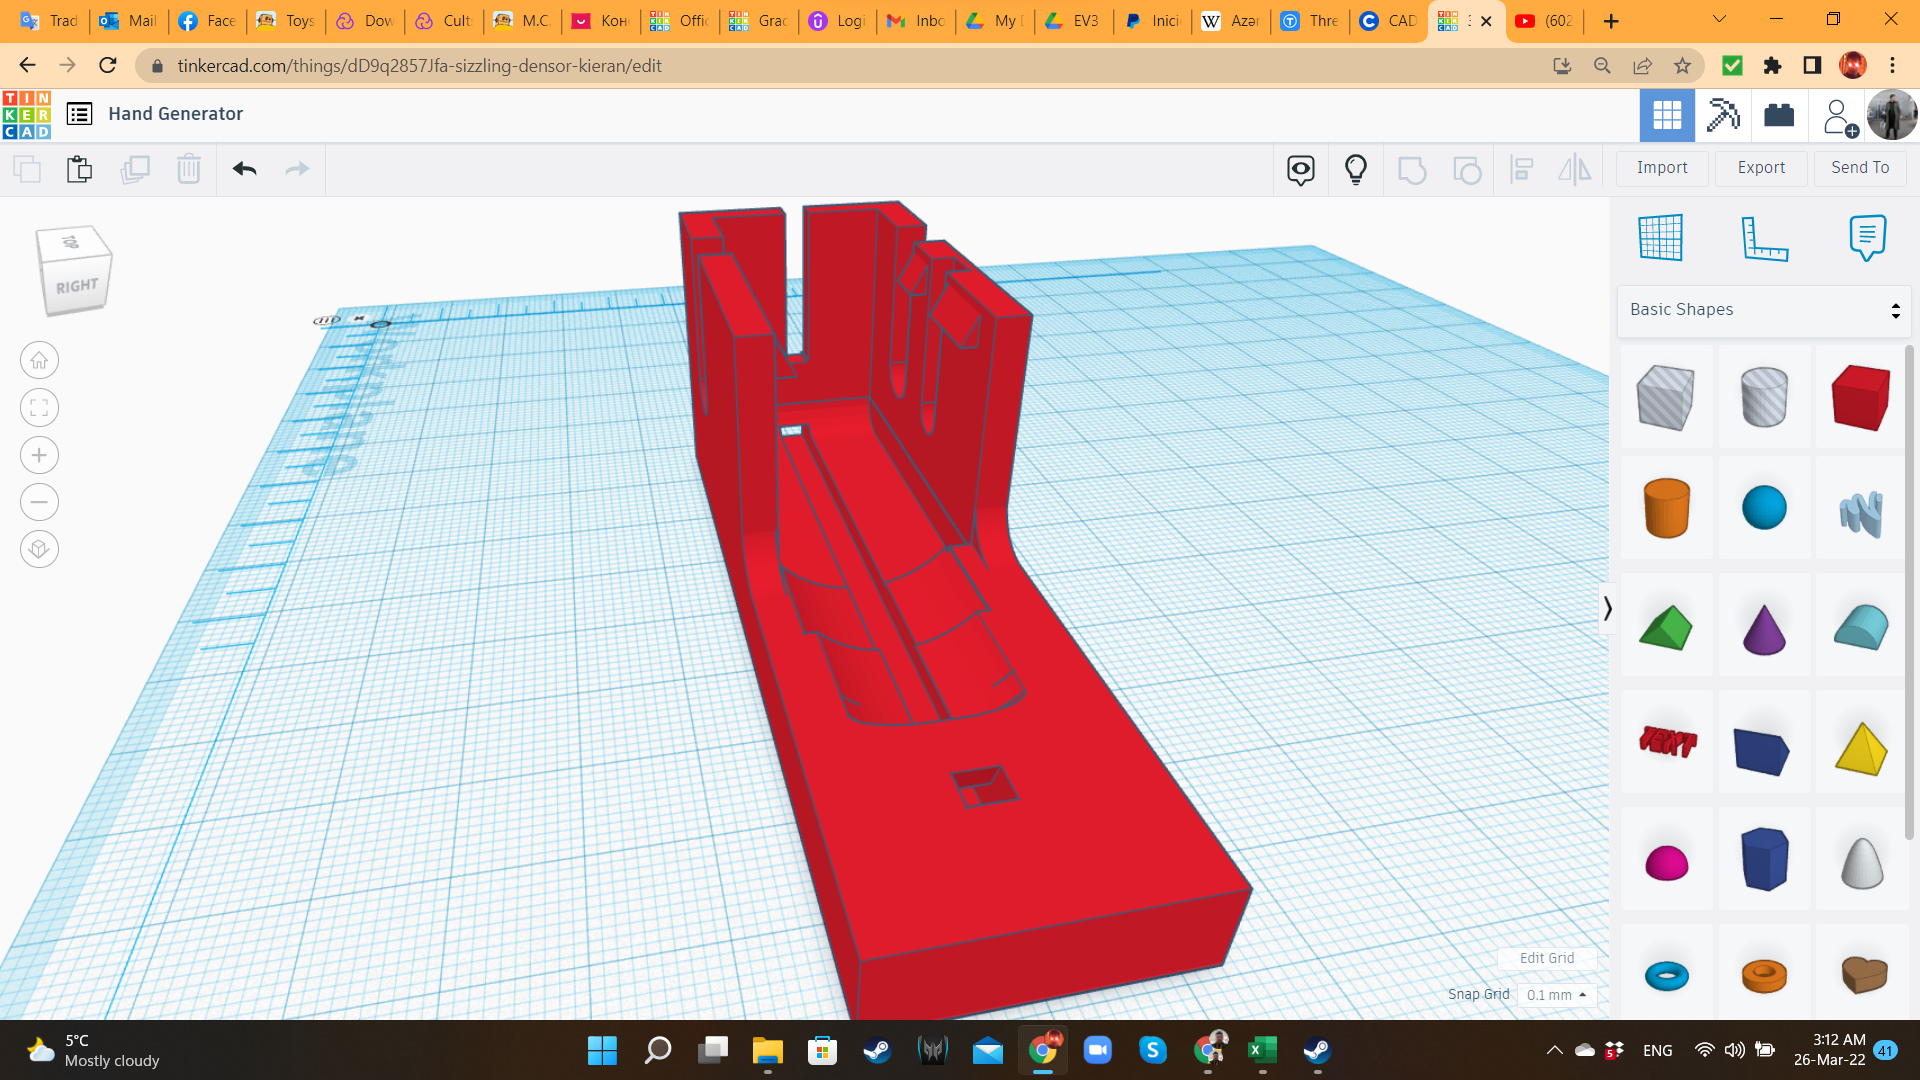Open Basic Shapes category dropdown
The height and width of the screenshot is (1080, 1920).
click(x=1764, y=310)
